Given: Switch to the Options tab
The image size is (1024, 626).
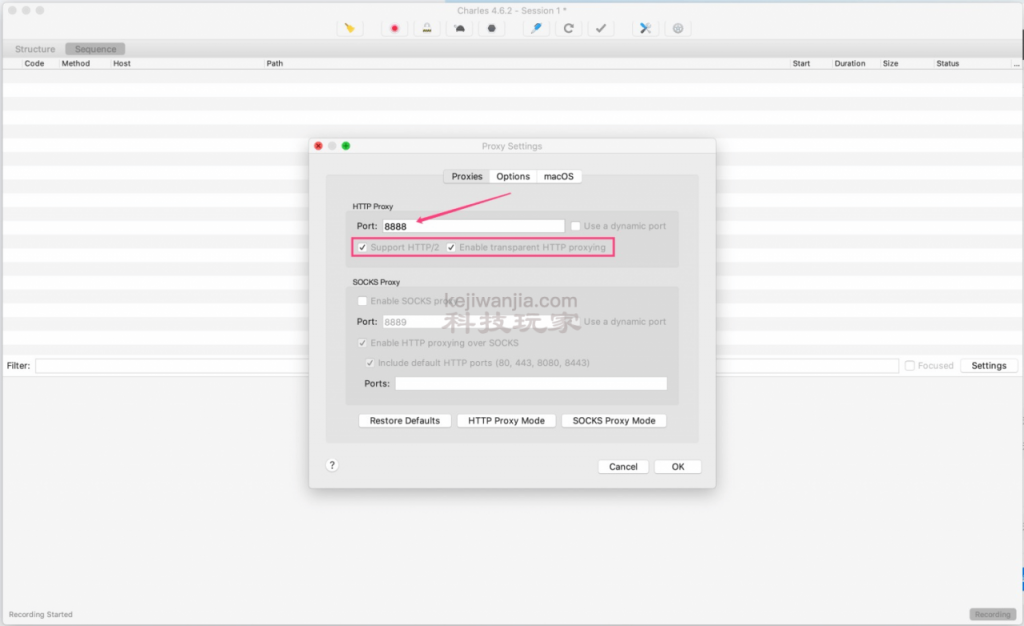Looking at the screenshot, I should [513, 176].
